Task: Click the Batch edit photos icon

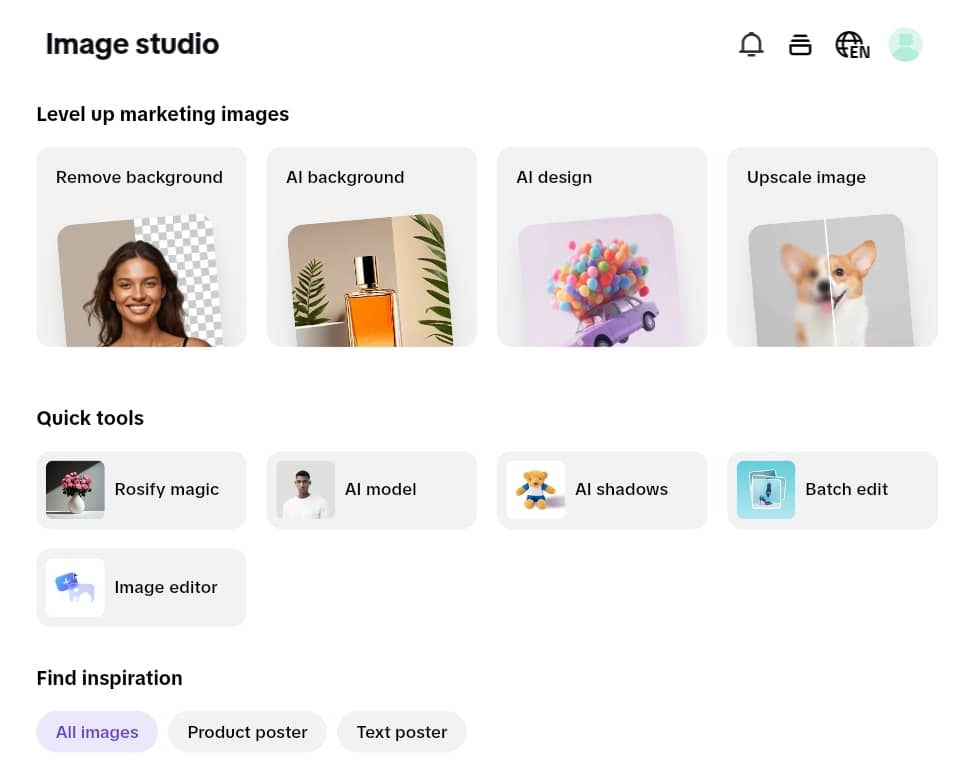Action: coord(766,490)
